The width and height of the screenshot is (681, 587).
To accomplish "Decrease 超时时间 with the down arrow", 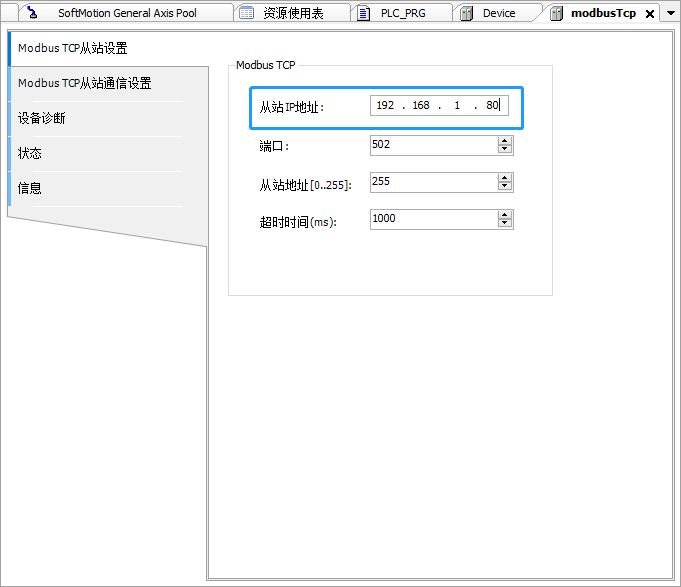I will [505, 224].
